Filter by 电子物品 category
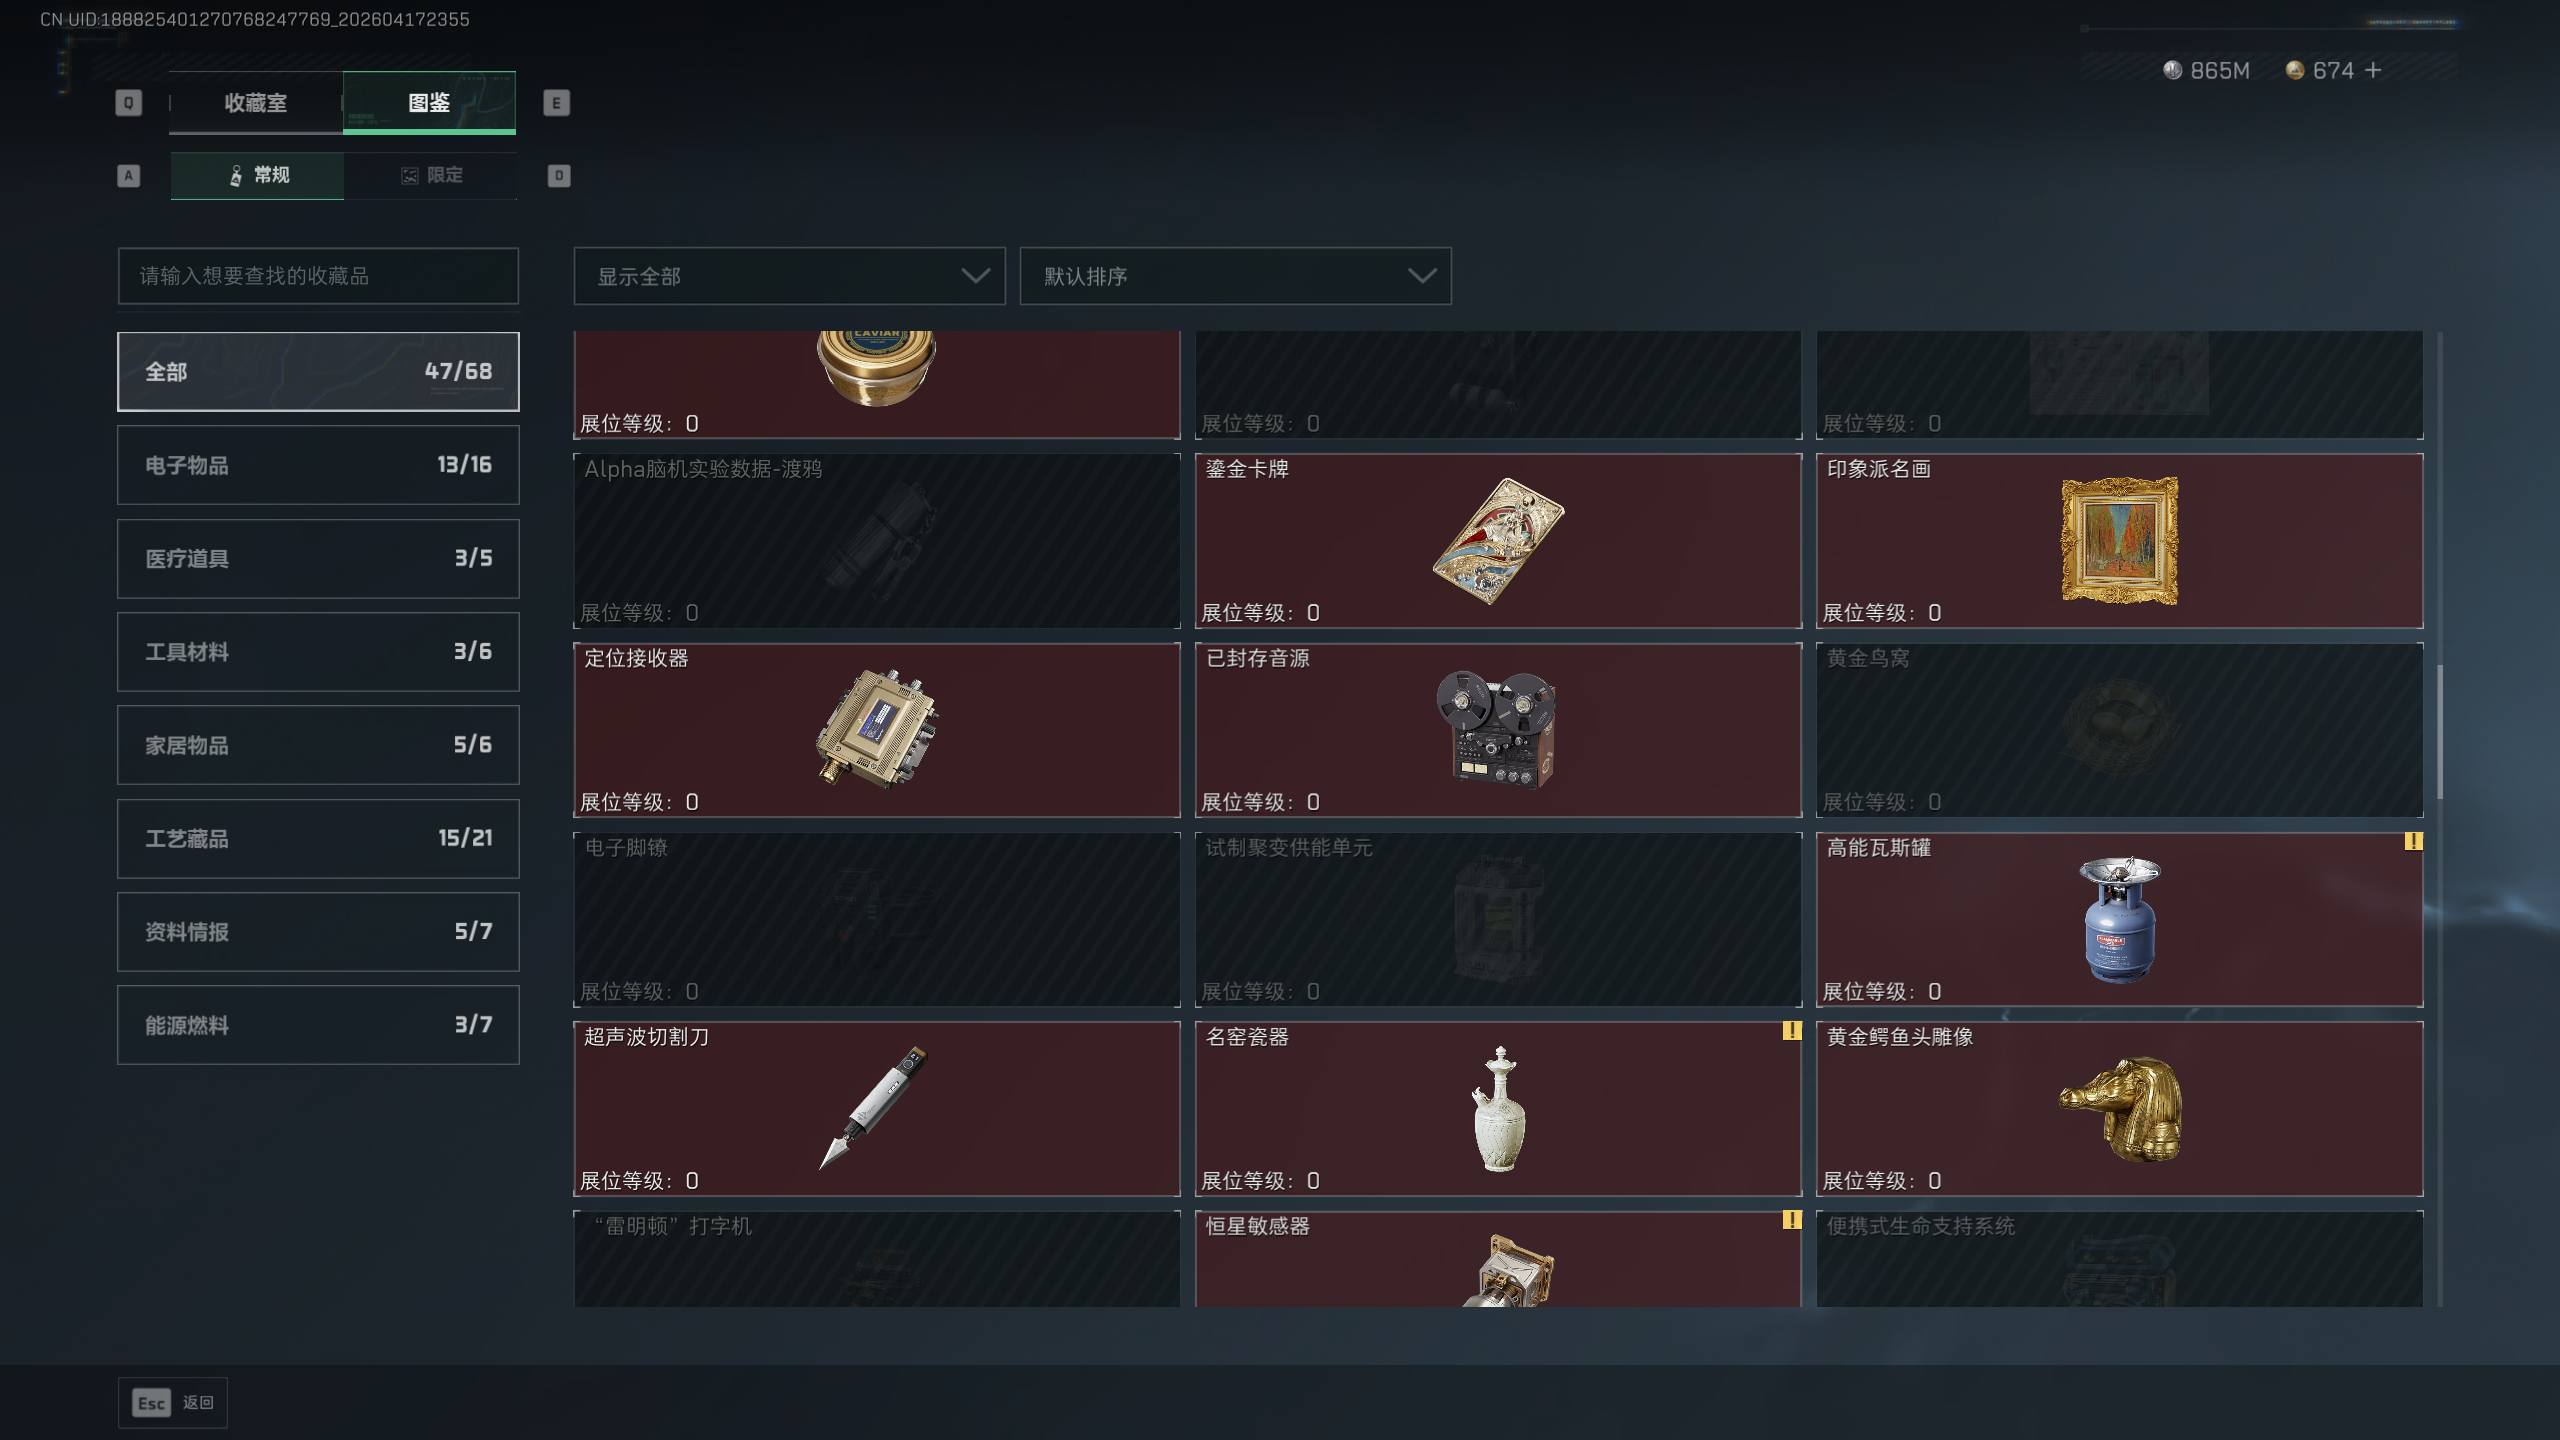Image resolution: width=2560 pixels, height=1440 pixels. tap(318, 465)
